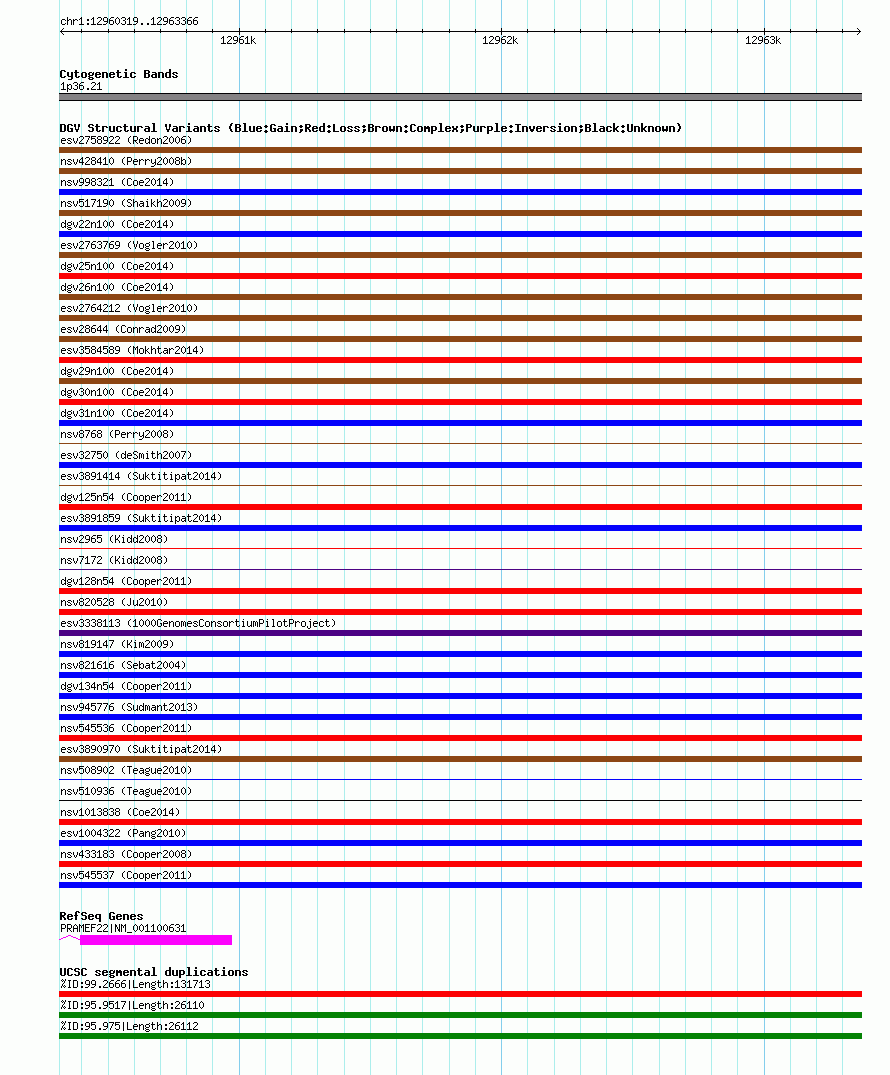Click esv3890970 (Suktitipat2014) label

click(141, 749)
